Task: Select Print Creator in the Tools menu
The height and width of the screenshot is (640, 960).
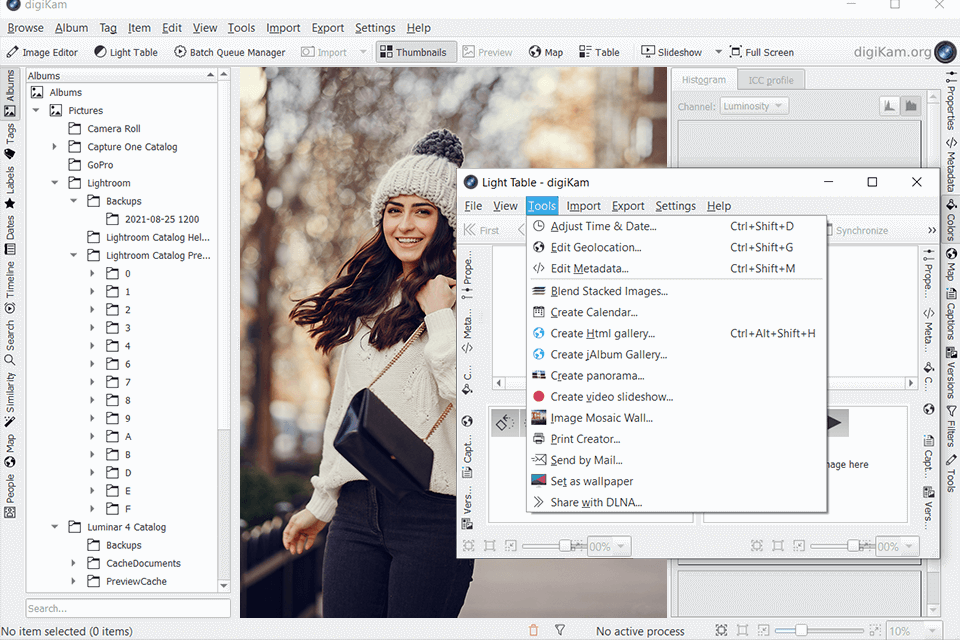Action: point(585,439)
